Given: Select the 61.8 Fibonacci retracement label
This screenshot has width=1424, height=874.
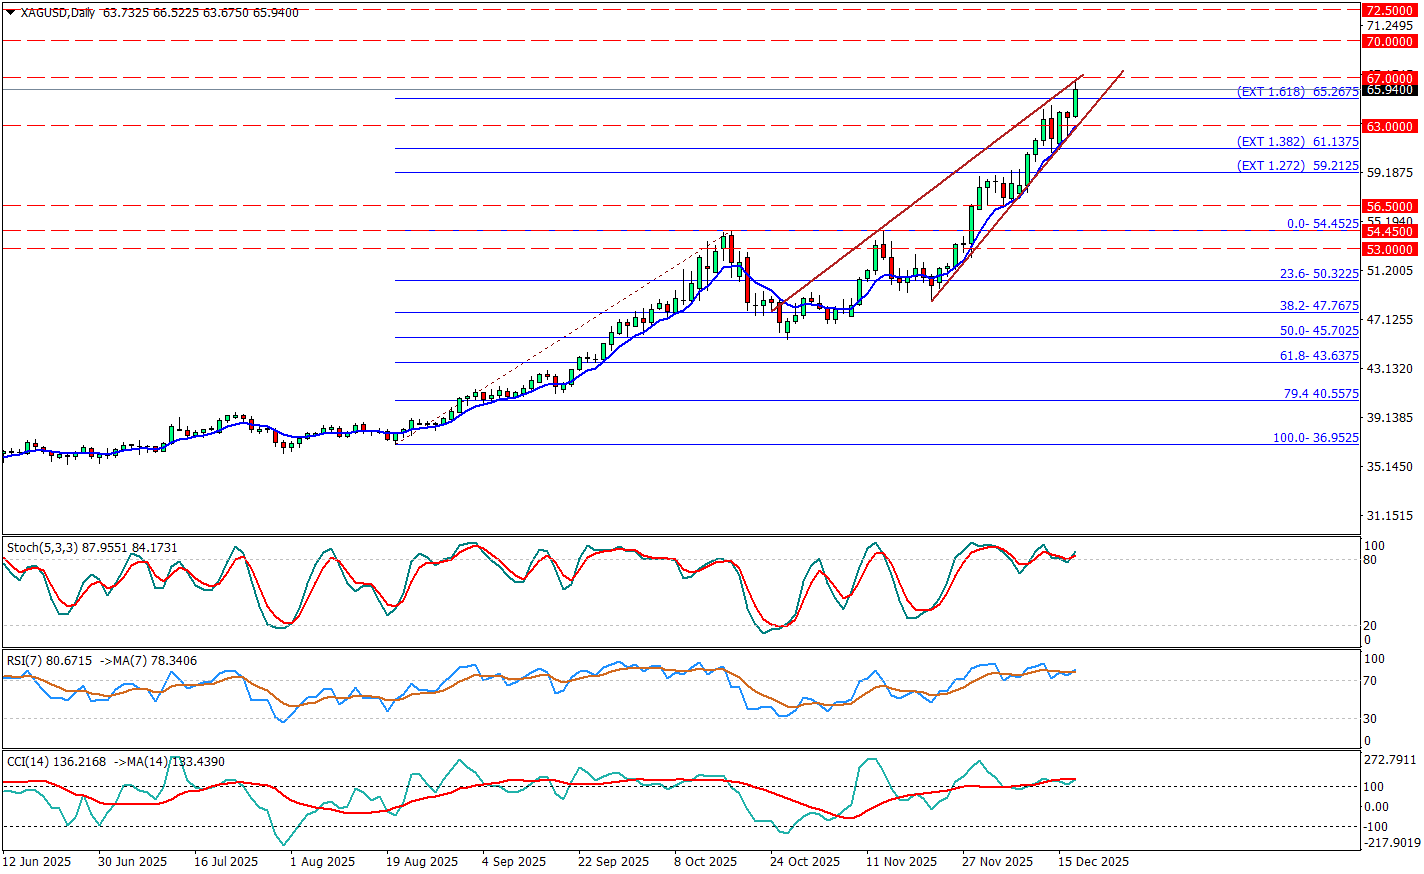Looking at the screenshot, I should pyautogui.click(x=1319, y=356).
